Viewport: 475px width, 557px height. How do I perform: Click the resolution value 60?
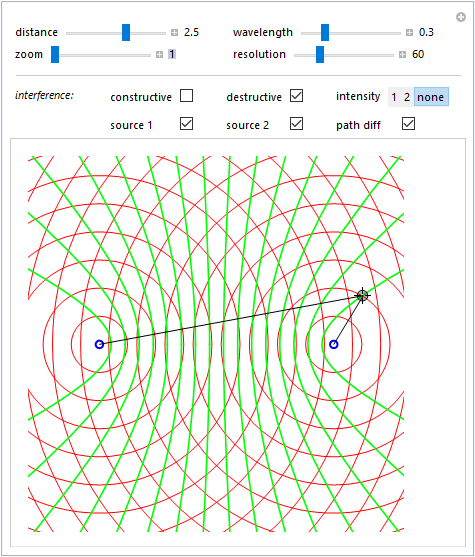click(418, 54)
